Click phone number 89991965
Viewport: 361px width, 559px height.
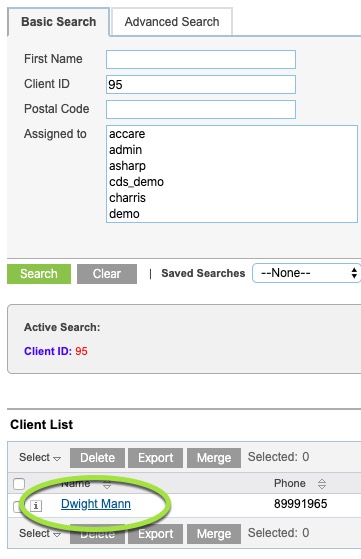coord(300,504)
